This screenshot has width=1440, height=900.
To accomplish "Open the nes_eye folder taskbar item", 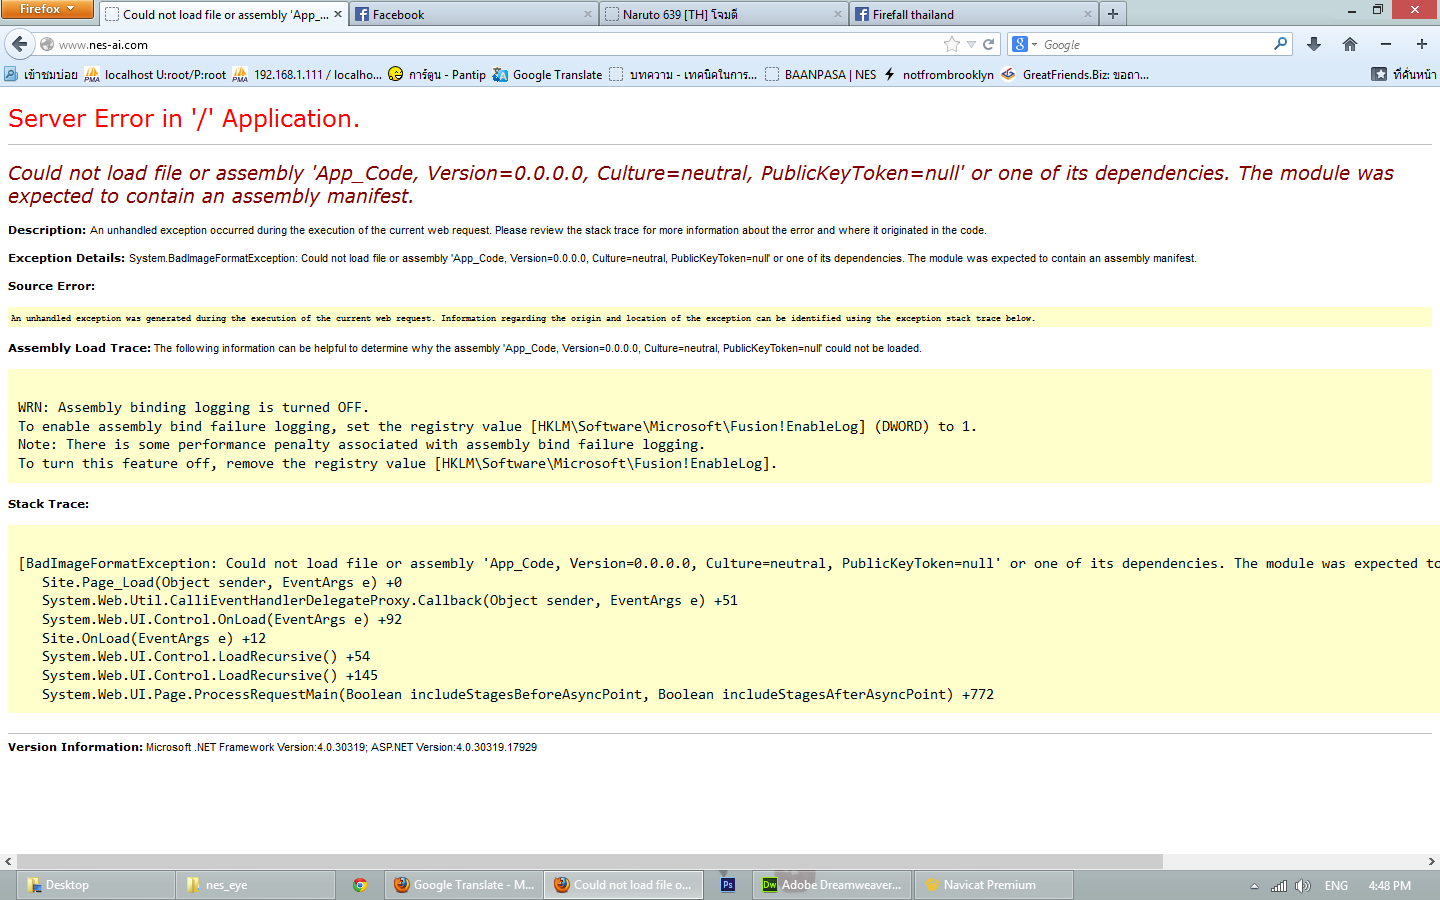I will point(255,885).
